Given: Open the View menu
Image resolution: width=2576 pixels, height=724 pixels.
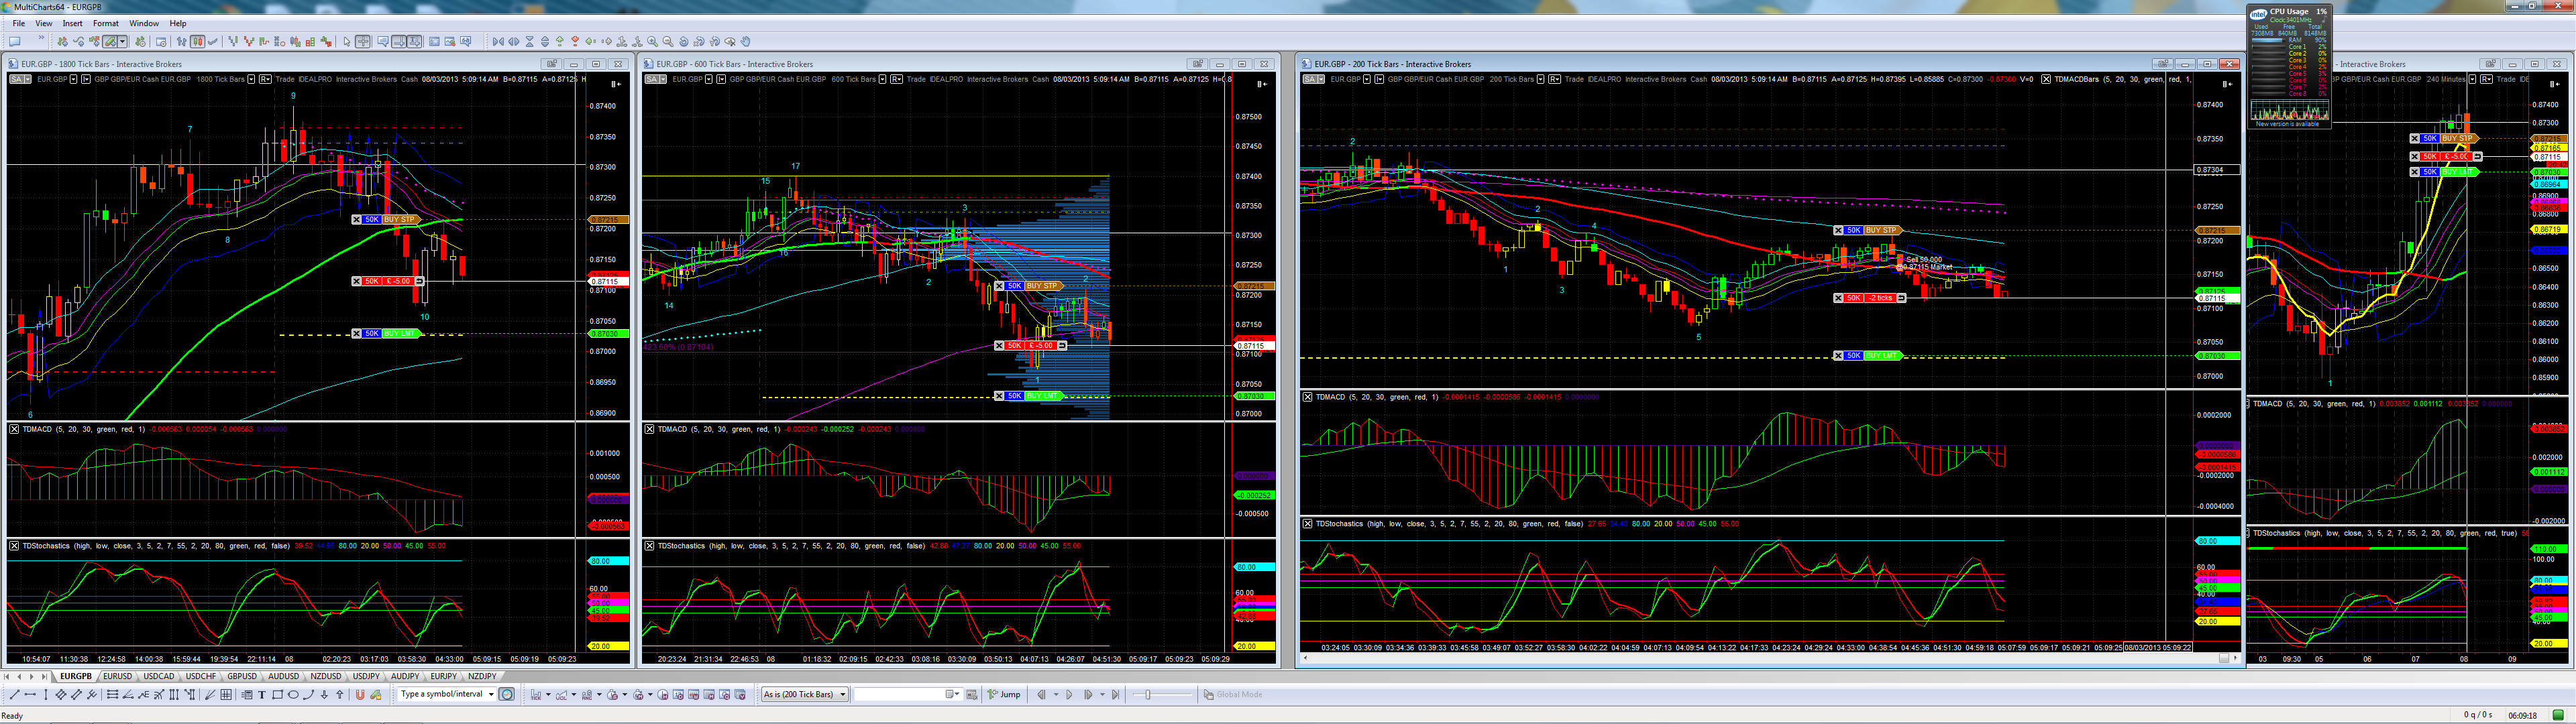Looking at the screenshot, I should click(x=44, y=23).
